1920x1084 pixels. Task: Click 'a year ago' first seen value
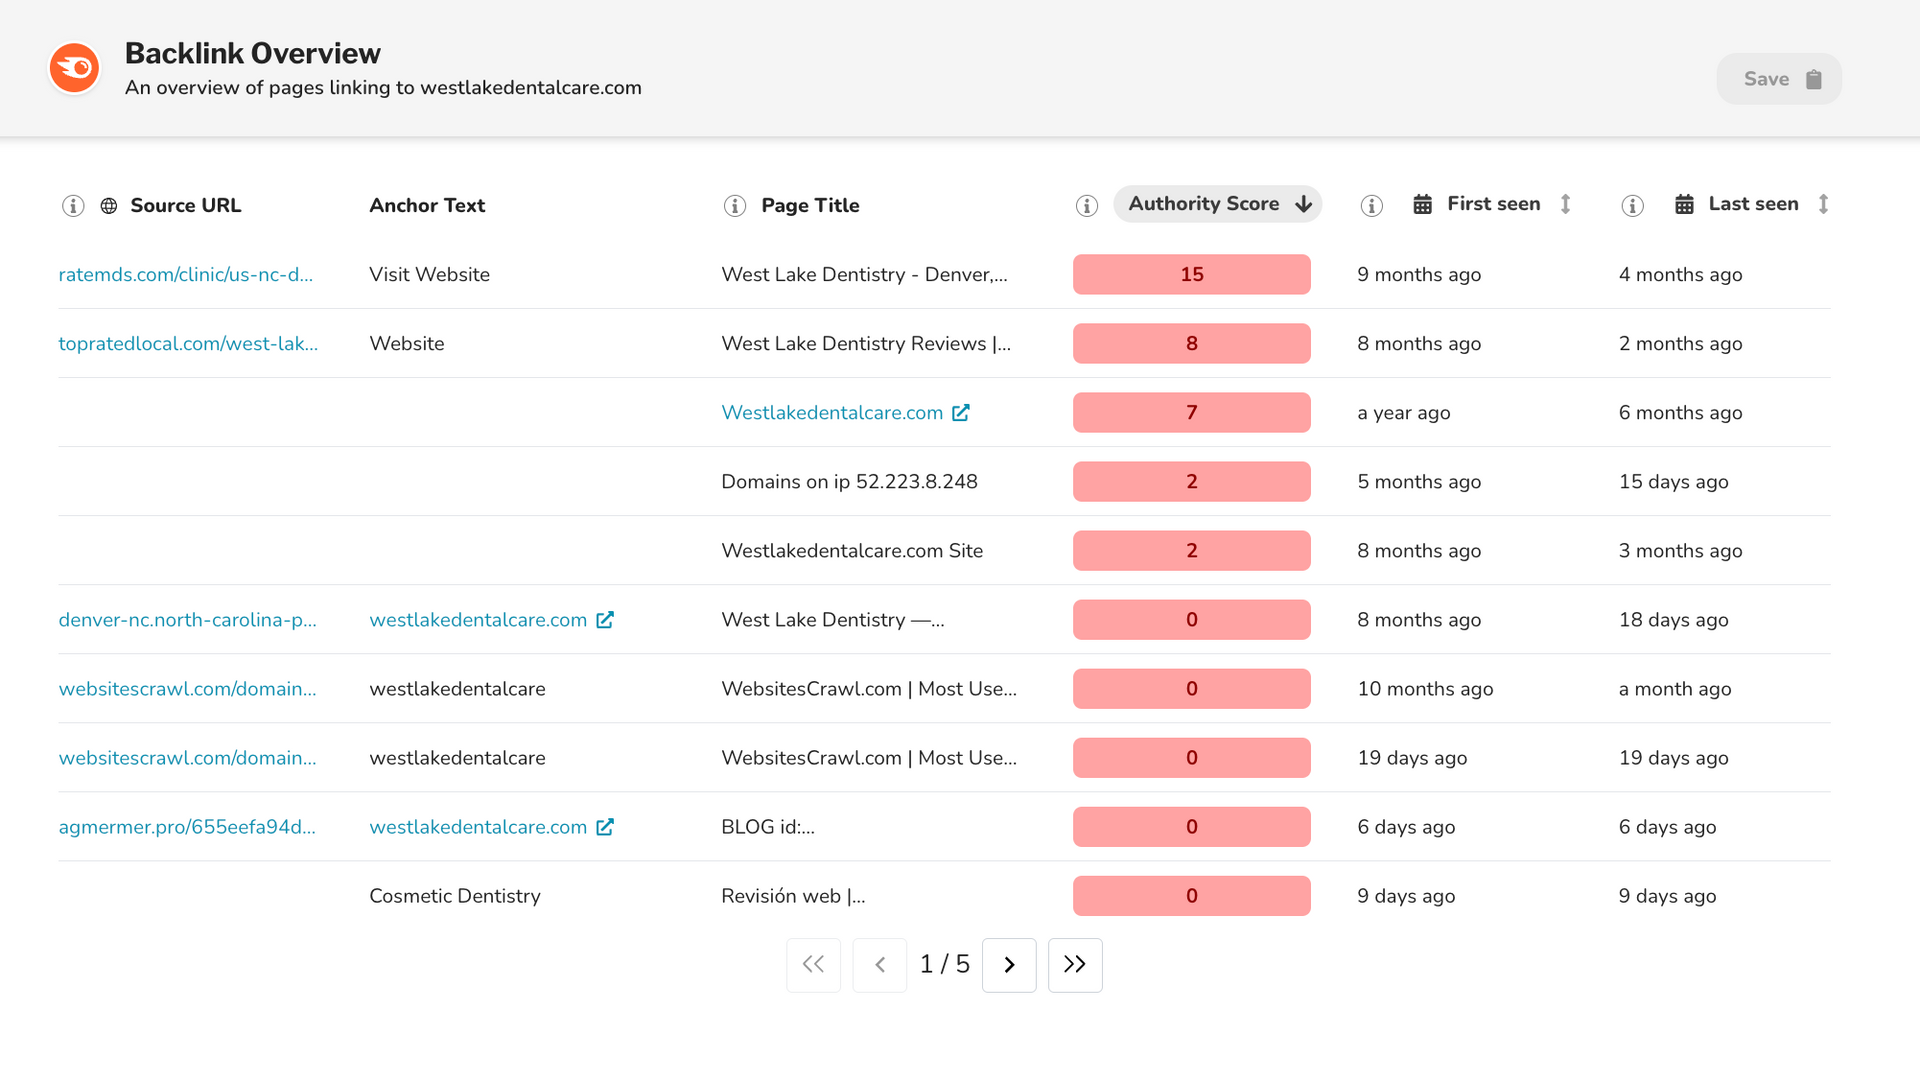[x=1403, y=412]
